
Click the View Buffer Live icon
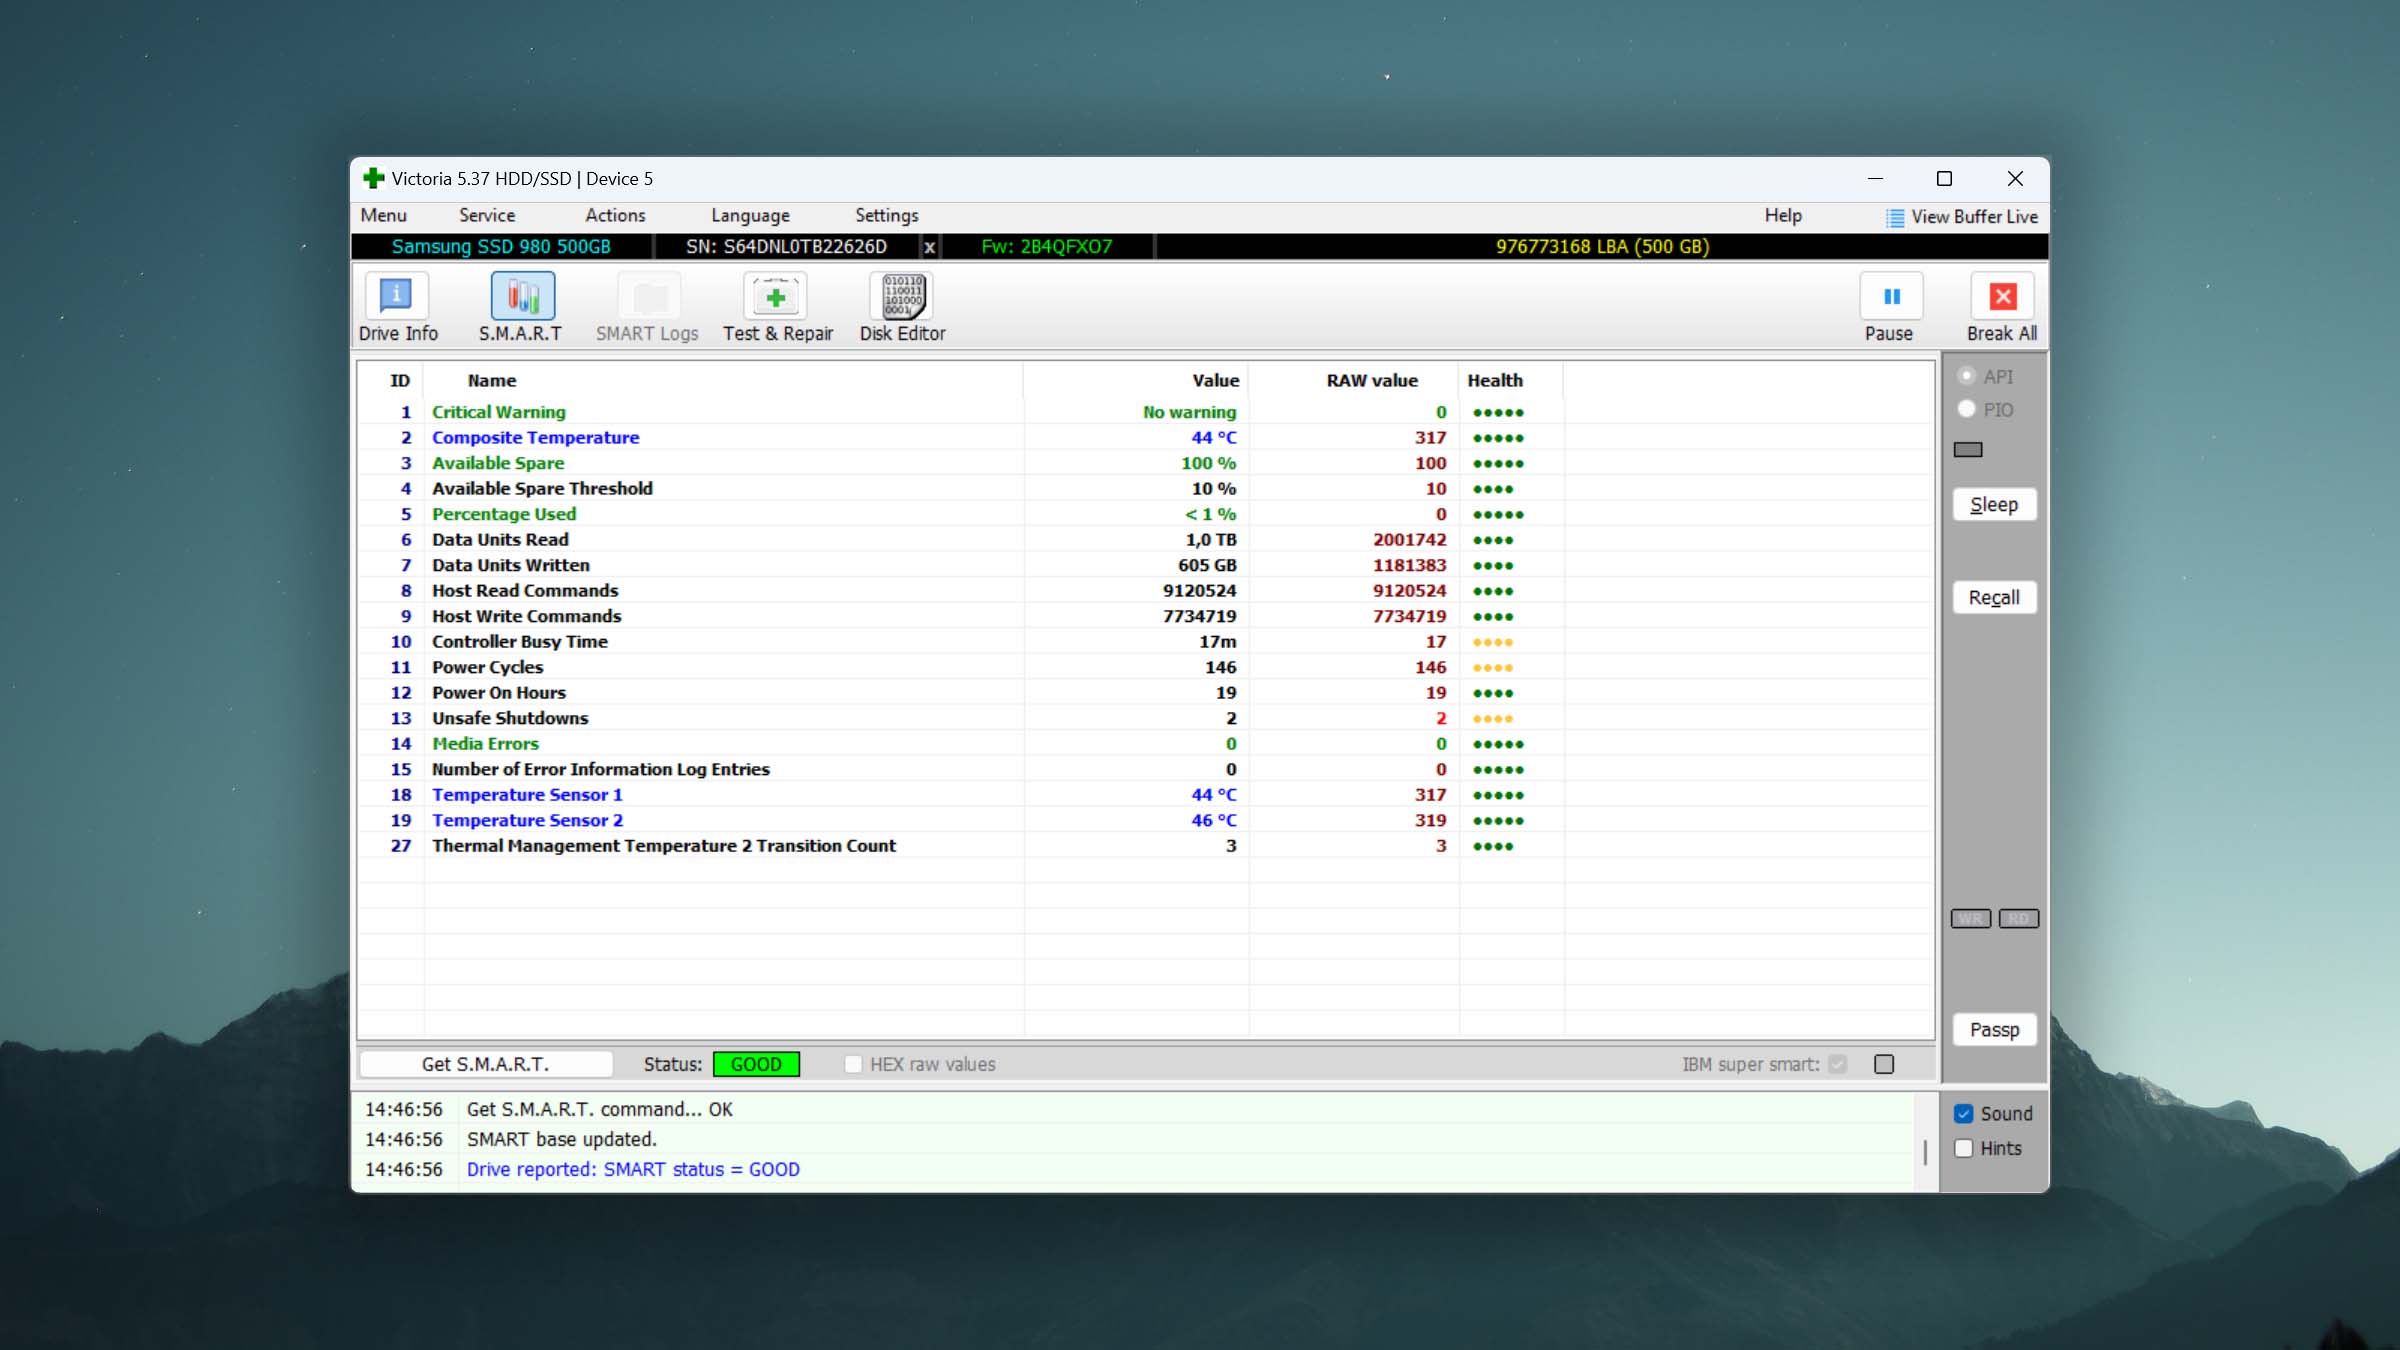[1895, 218]
